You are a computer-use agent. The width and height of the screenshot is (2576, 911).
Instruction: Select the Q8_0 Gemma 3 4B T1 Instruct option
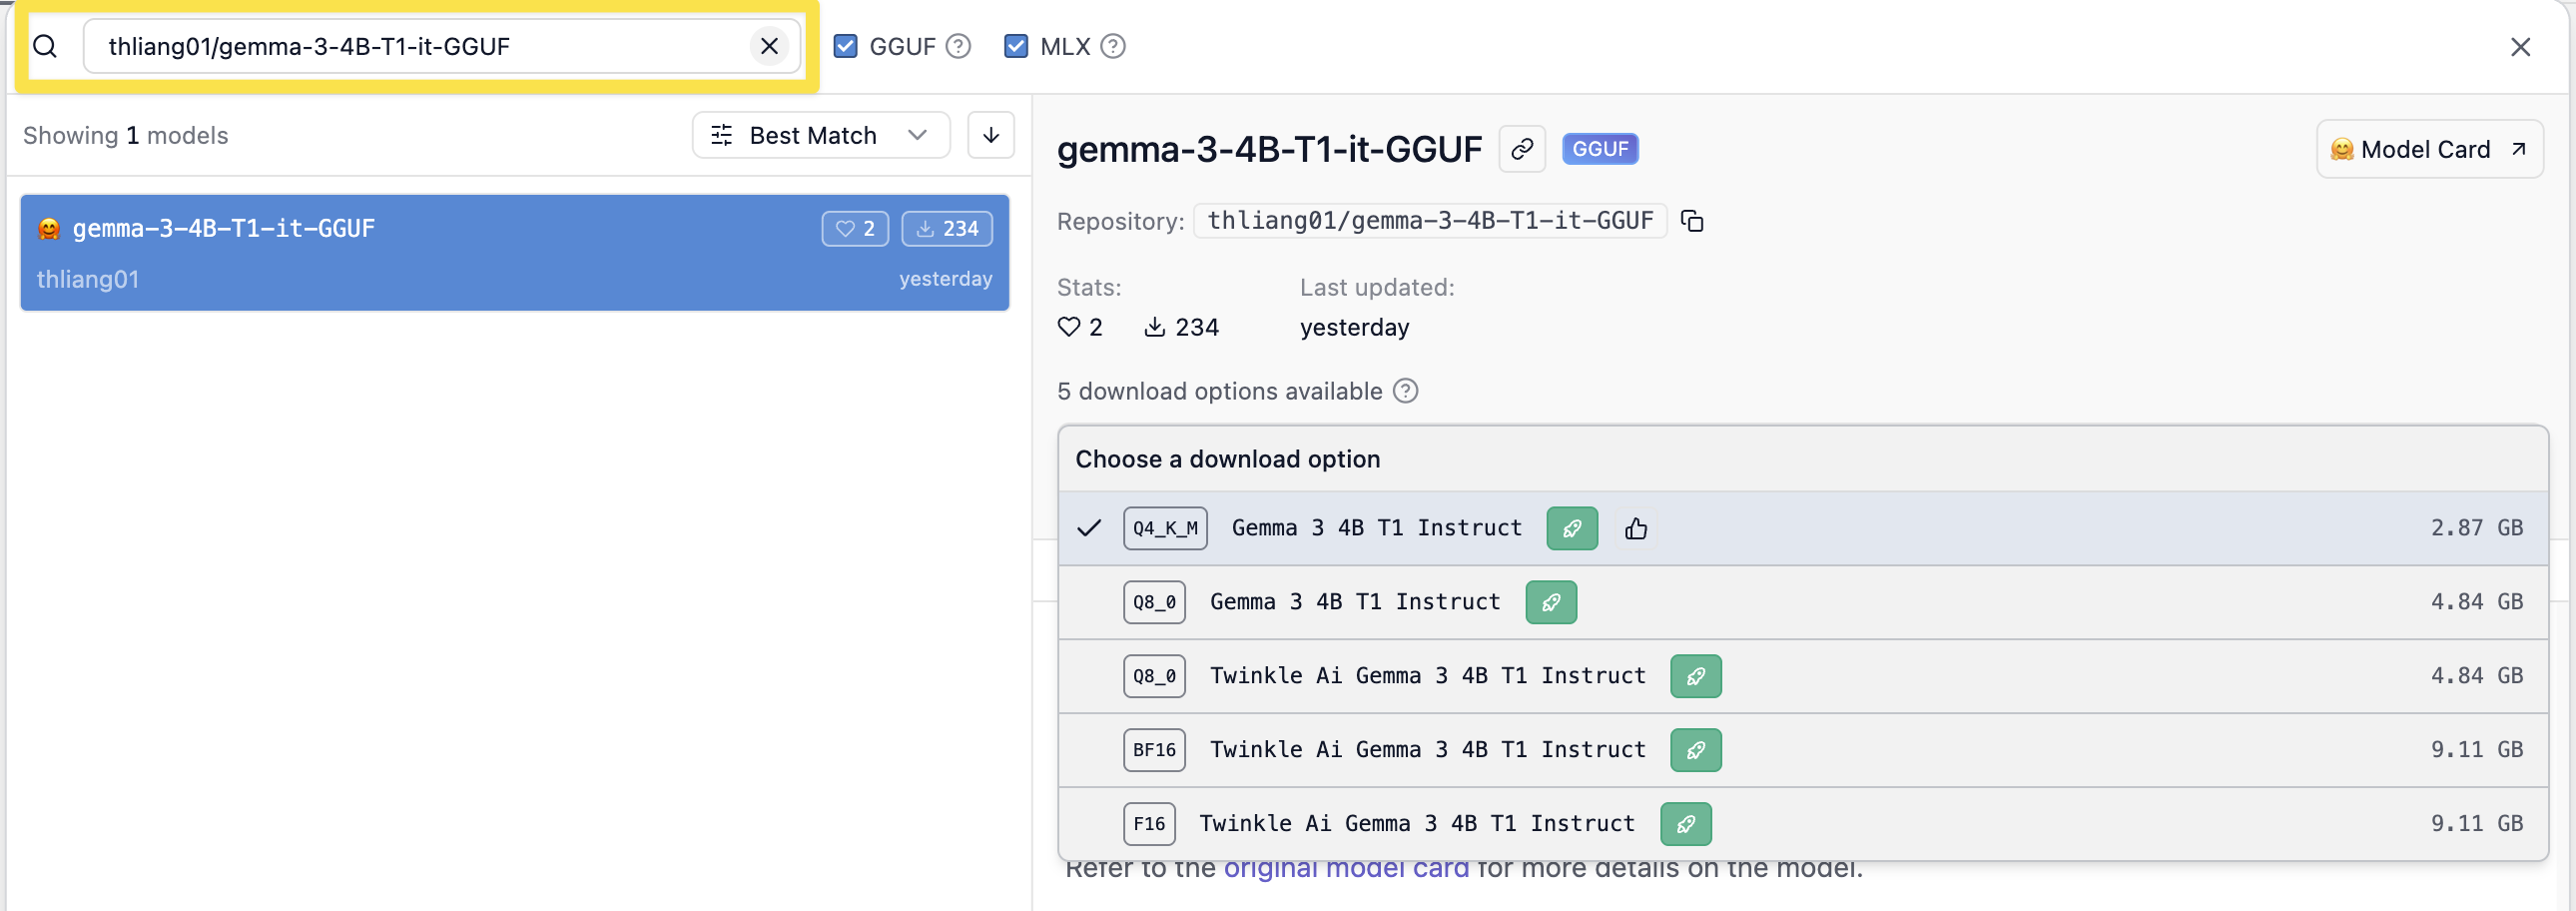(x=1802, y=602)
